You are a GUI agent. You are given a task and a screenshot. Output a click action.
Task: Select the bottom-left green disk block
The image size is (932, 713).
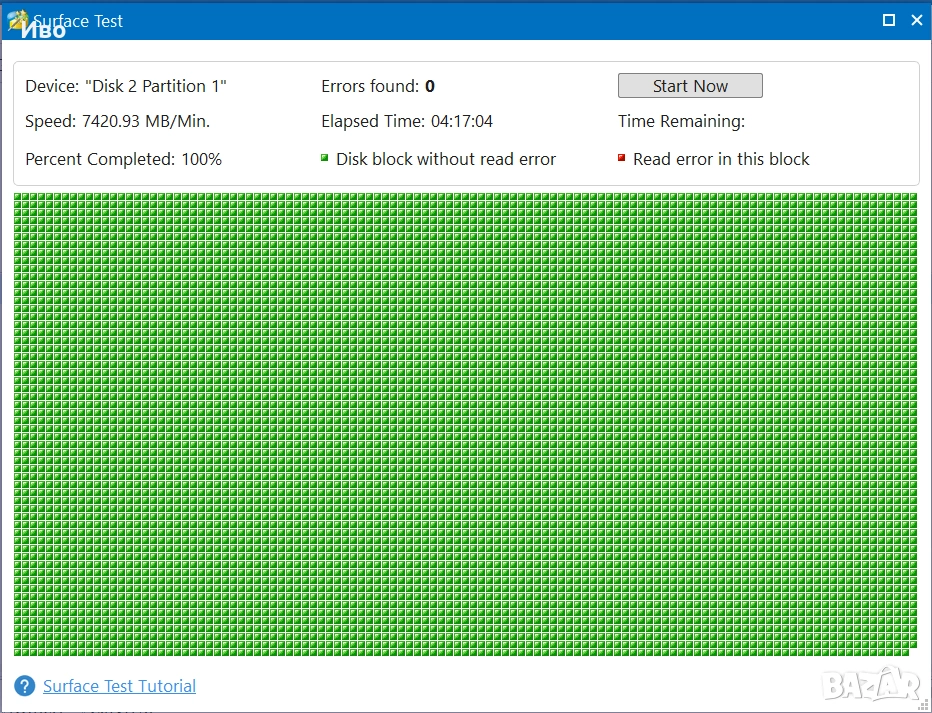point(19,651)
